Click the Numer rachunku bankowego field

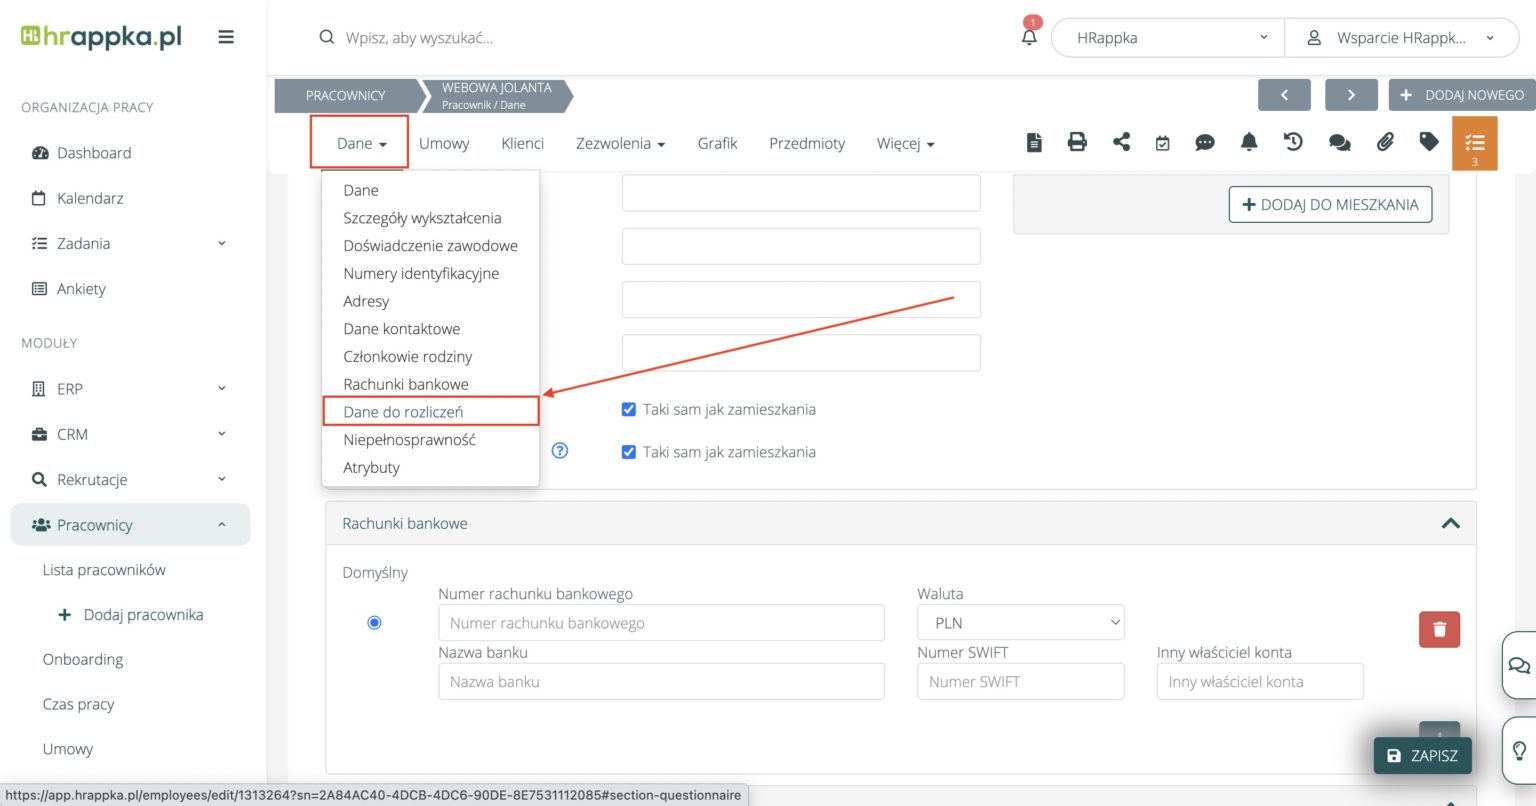(661, 623)
